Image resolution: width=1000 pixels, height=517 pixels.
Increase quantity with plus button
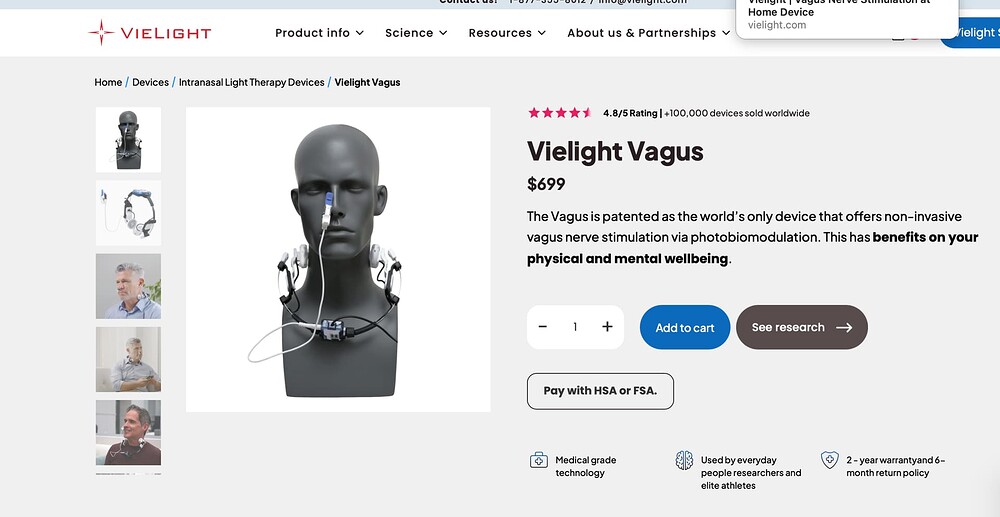coord(607,327)
